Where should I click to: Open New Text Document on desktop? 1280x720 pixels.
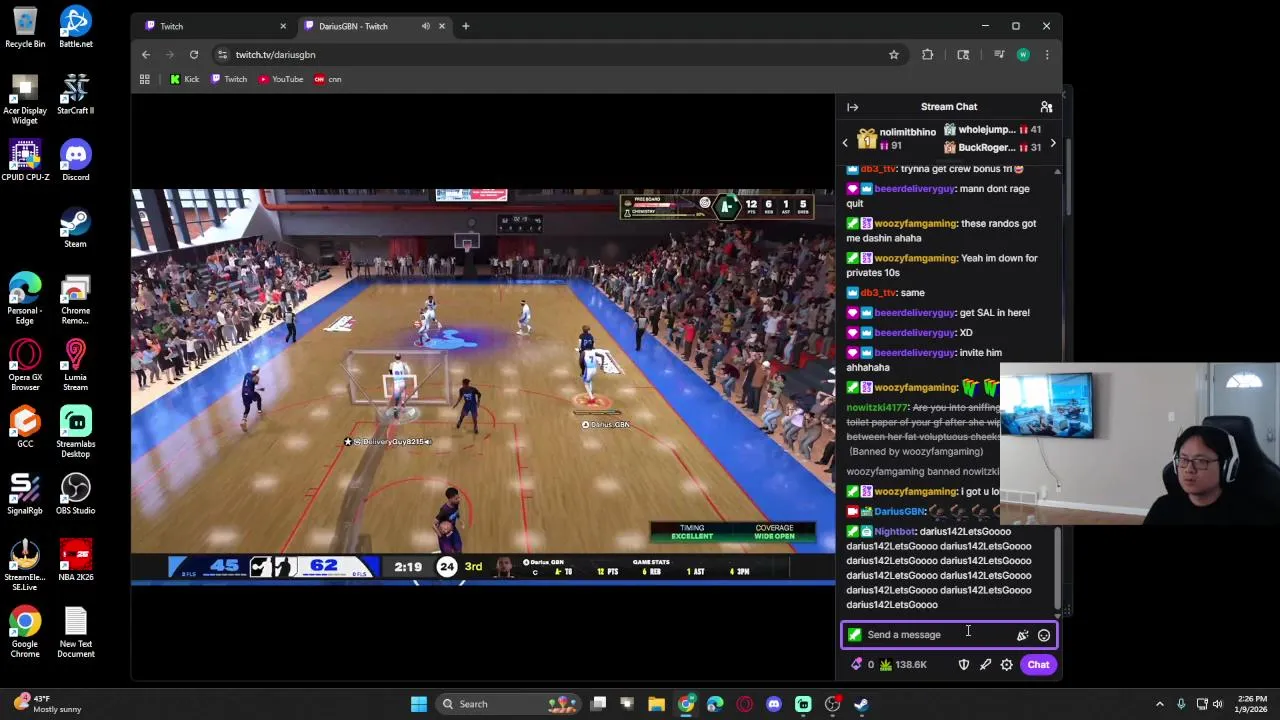(x=75, y=633)
